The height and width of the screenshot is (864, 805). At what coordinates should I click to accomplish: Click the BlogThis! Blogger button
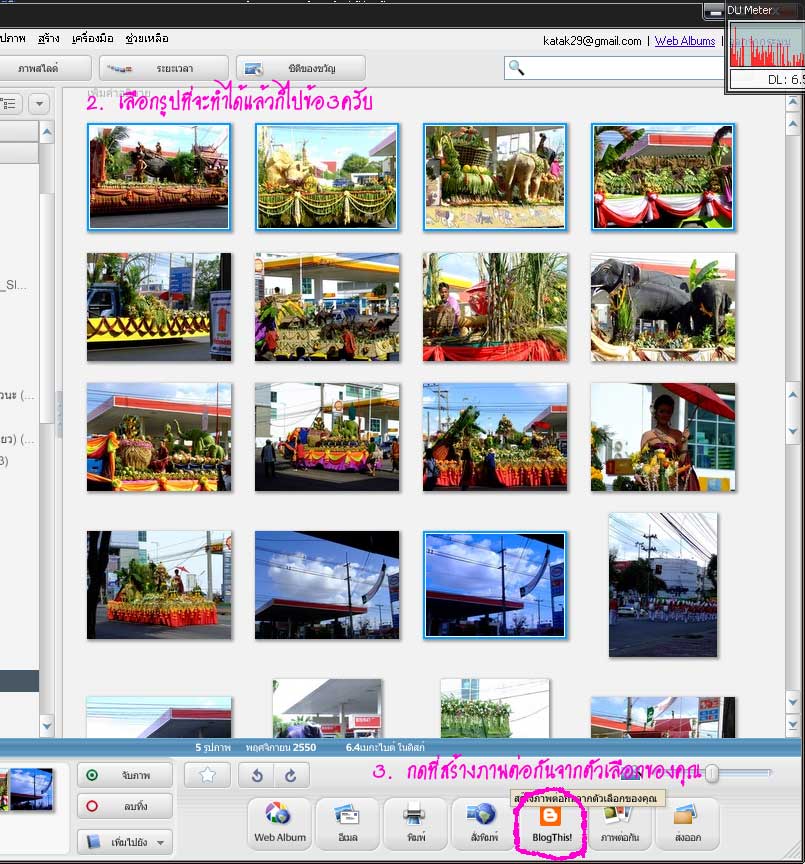pyautogui.click(x=552, y=823)
